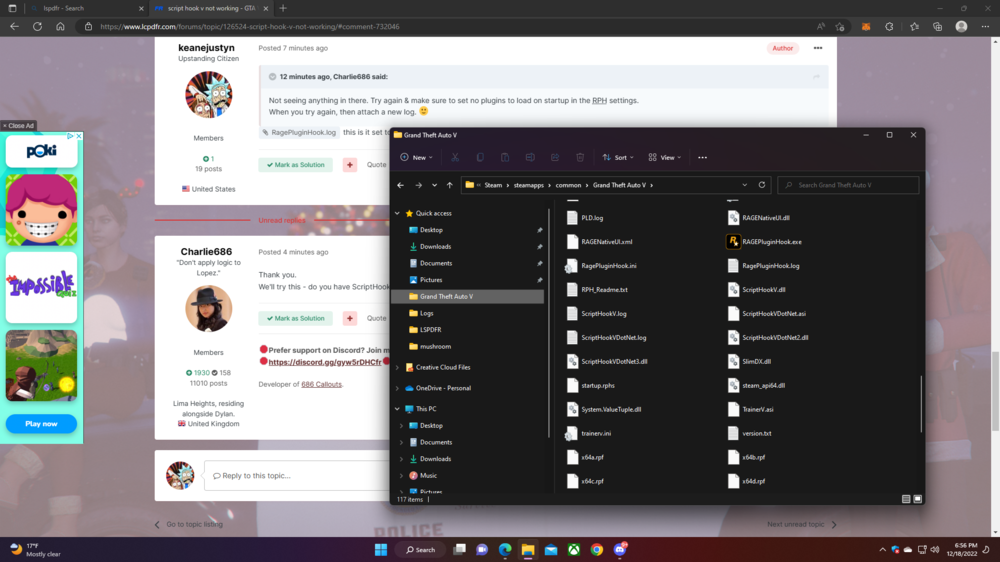Select the RAGEPluginHook.exe file

764,242
